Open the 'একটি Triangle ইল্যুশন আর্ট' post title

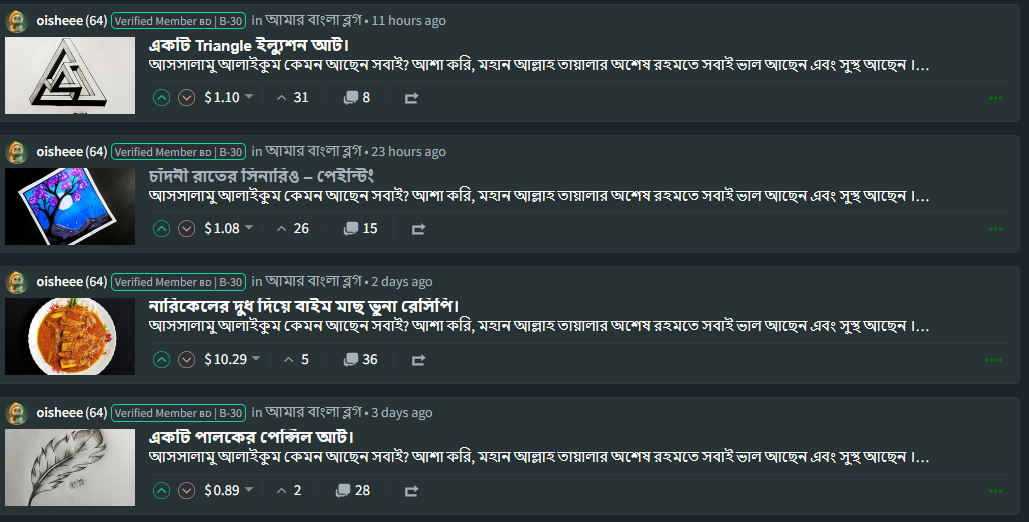pyautogui.click(x=249, y=46)
